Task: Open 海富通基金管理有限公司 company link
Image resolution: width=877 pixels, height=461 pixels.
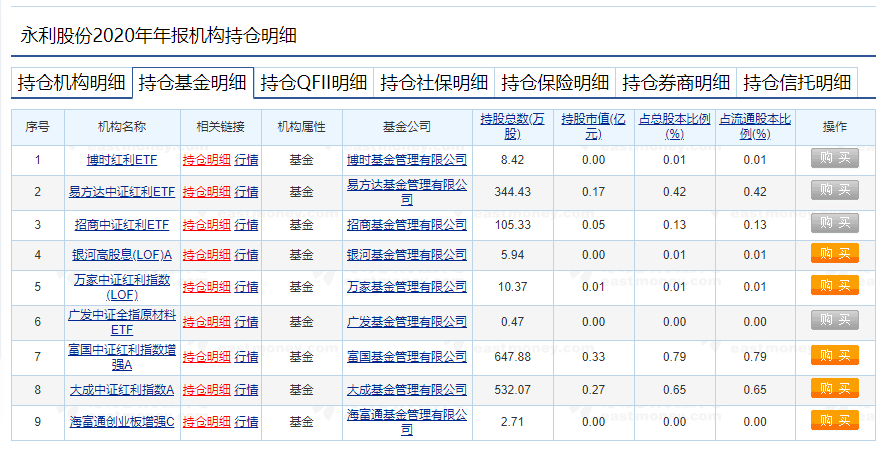Action: click(407, 422)
